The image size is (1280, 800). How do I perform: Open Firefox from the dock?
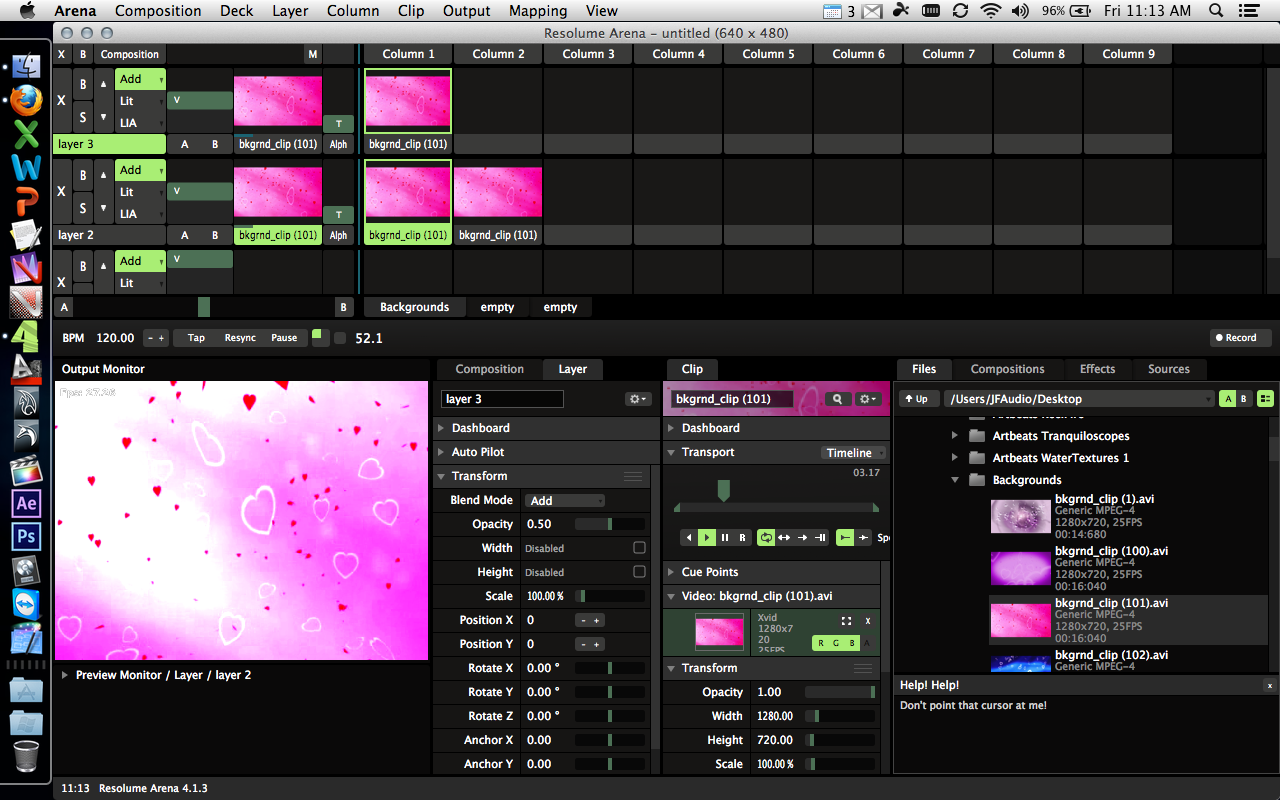click(x=26, y=100)
